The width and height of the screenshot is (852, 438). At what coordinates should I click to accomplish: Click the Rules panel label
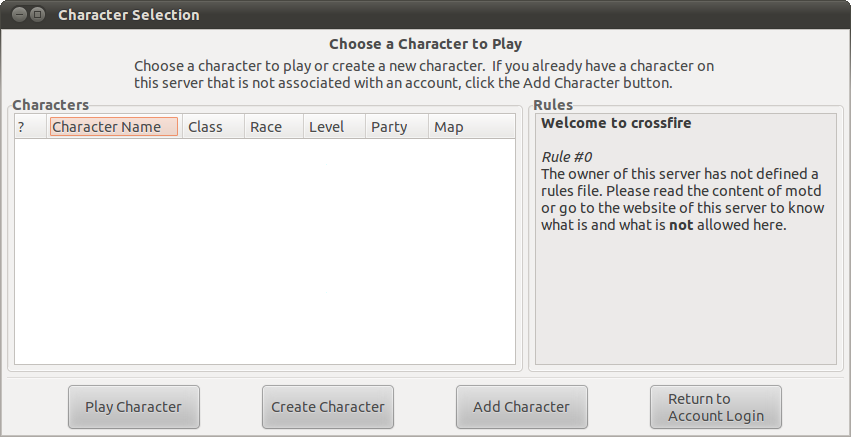[553, 105]
